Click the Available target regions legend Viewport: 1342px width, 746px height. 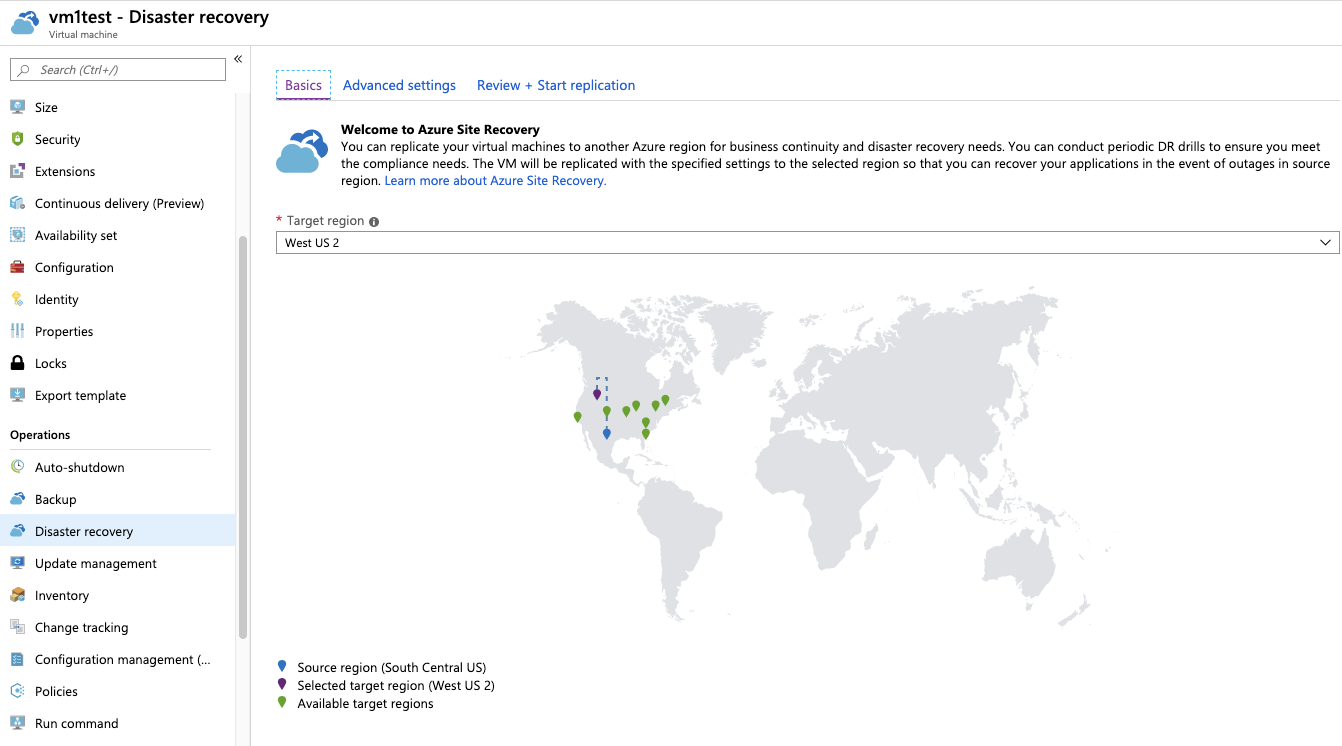(365, 703)
